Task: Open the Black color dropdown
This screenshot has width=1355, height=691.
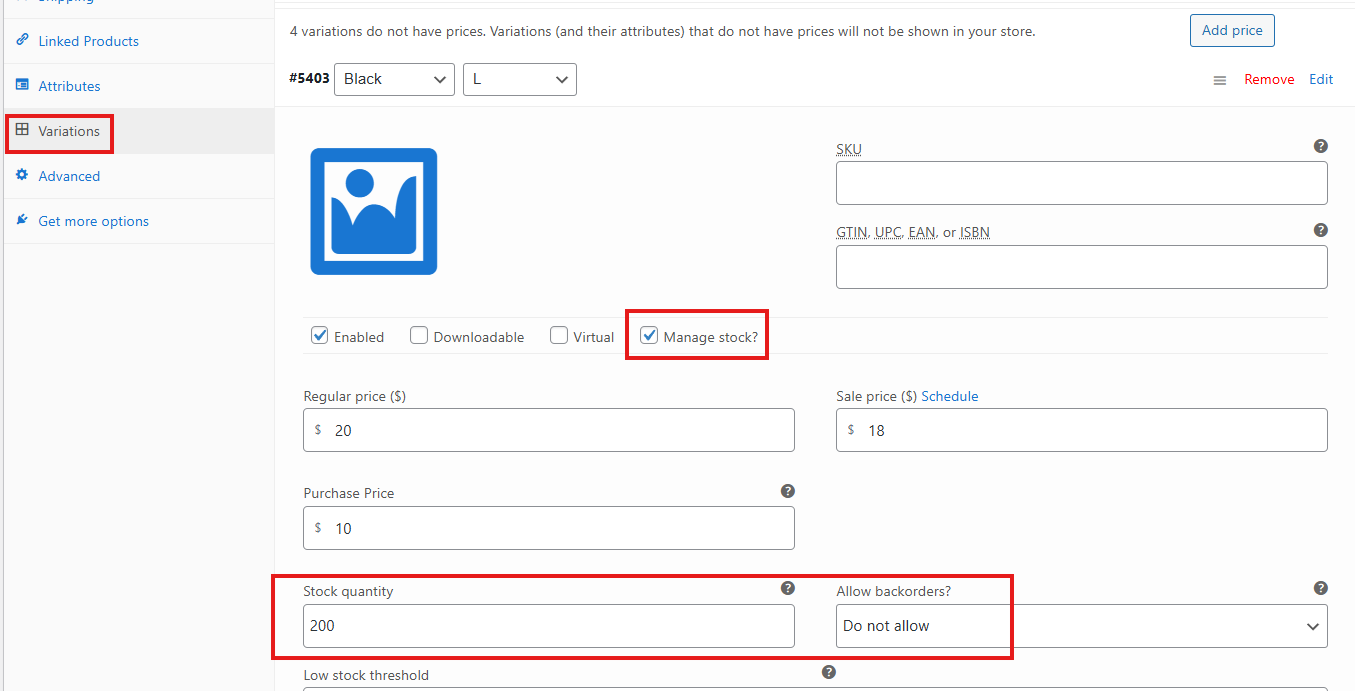Action: pyautogui.click(x=394, y=79)
